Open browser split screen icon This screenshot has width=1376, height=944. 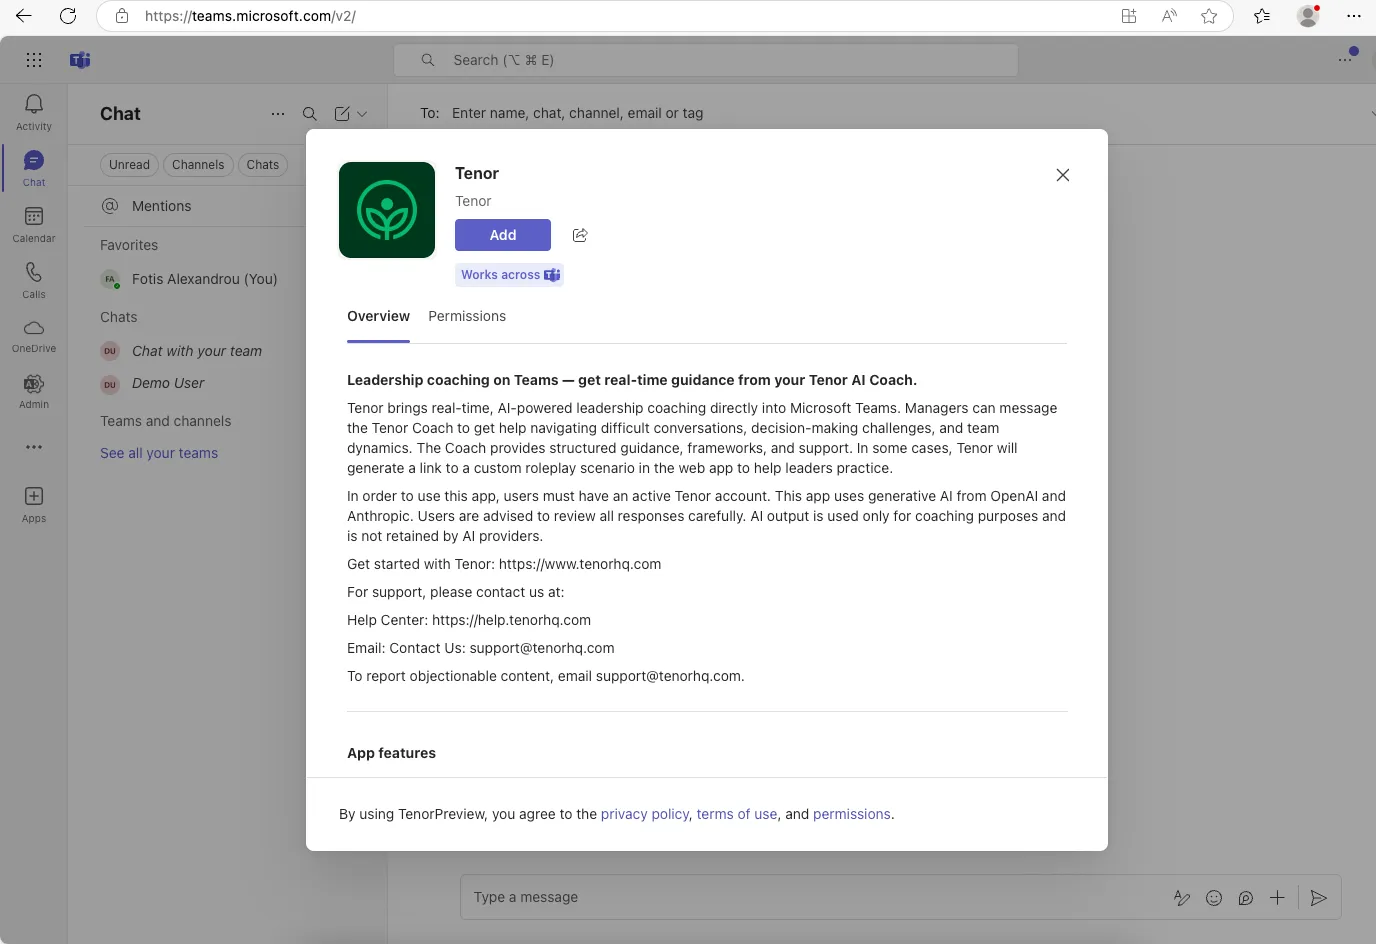[1129, 16]
